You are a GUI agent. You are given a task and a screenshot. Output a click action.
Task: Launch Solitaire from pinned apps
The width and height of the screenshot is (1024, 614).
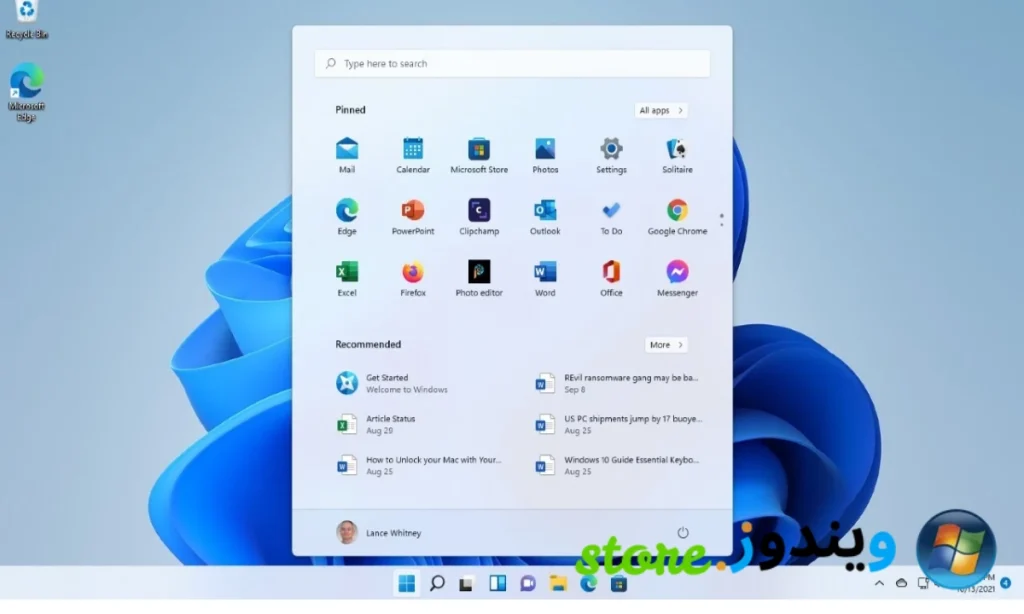(677, 150)
